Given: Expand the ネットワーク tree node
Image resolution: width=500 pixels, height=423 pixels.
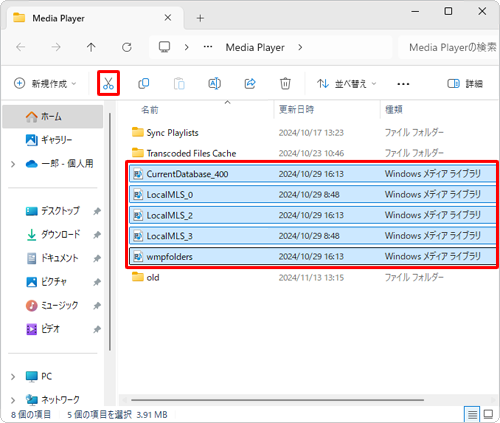Looking at the screenshot, I should [13, 400].
